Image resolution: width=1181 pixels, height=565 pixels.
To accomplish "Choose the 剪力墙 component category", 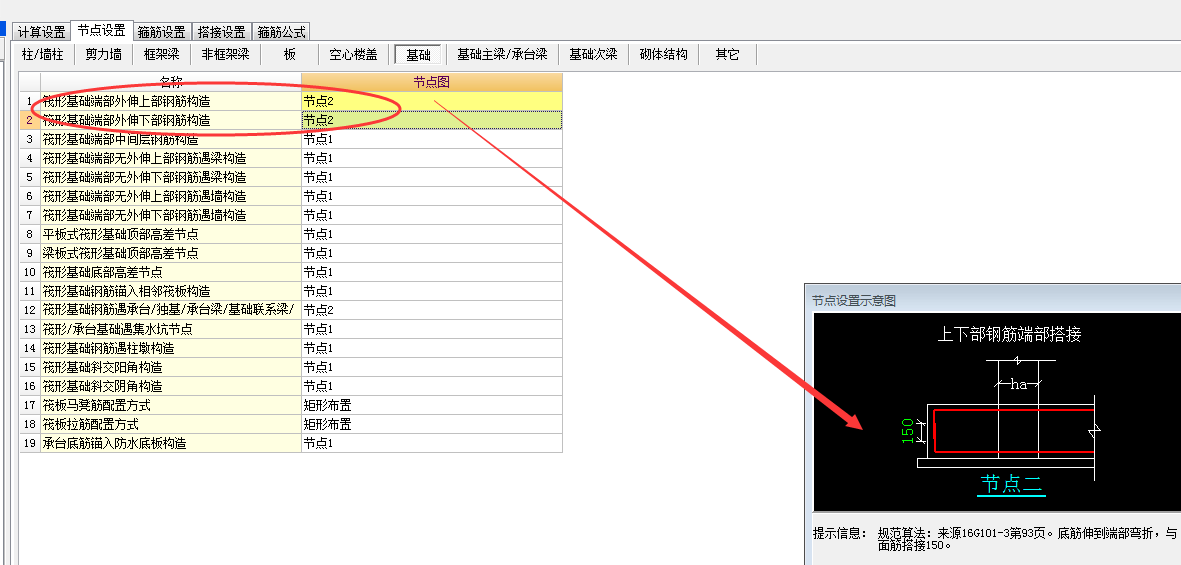I will click(104, 54).
